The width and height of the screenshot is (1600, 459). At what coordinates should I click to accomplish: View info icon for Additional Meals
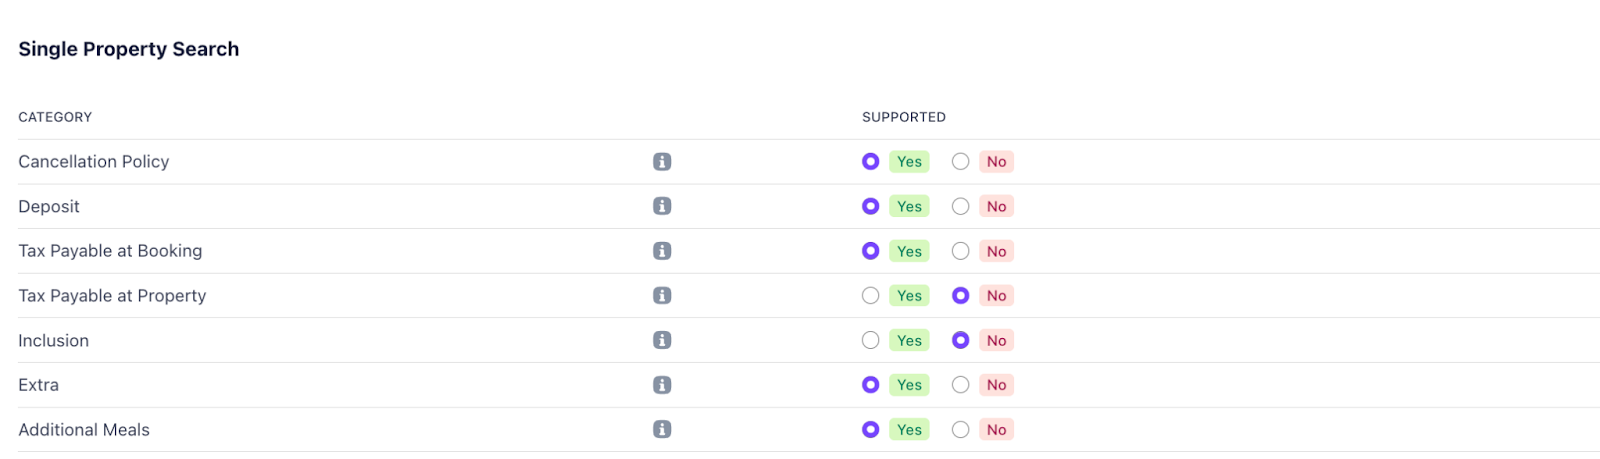[x=662, y=429]
